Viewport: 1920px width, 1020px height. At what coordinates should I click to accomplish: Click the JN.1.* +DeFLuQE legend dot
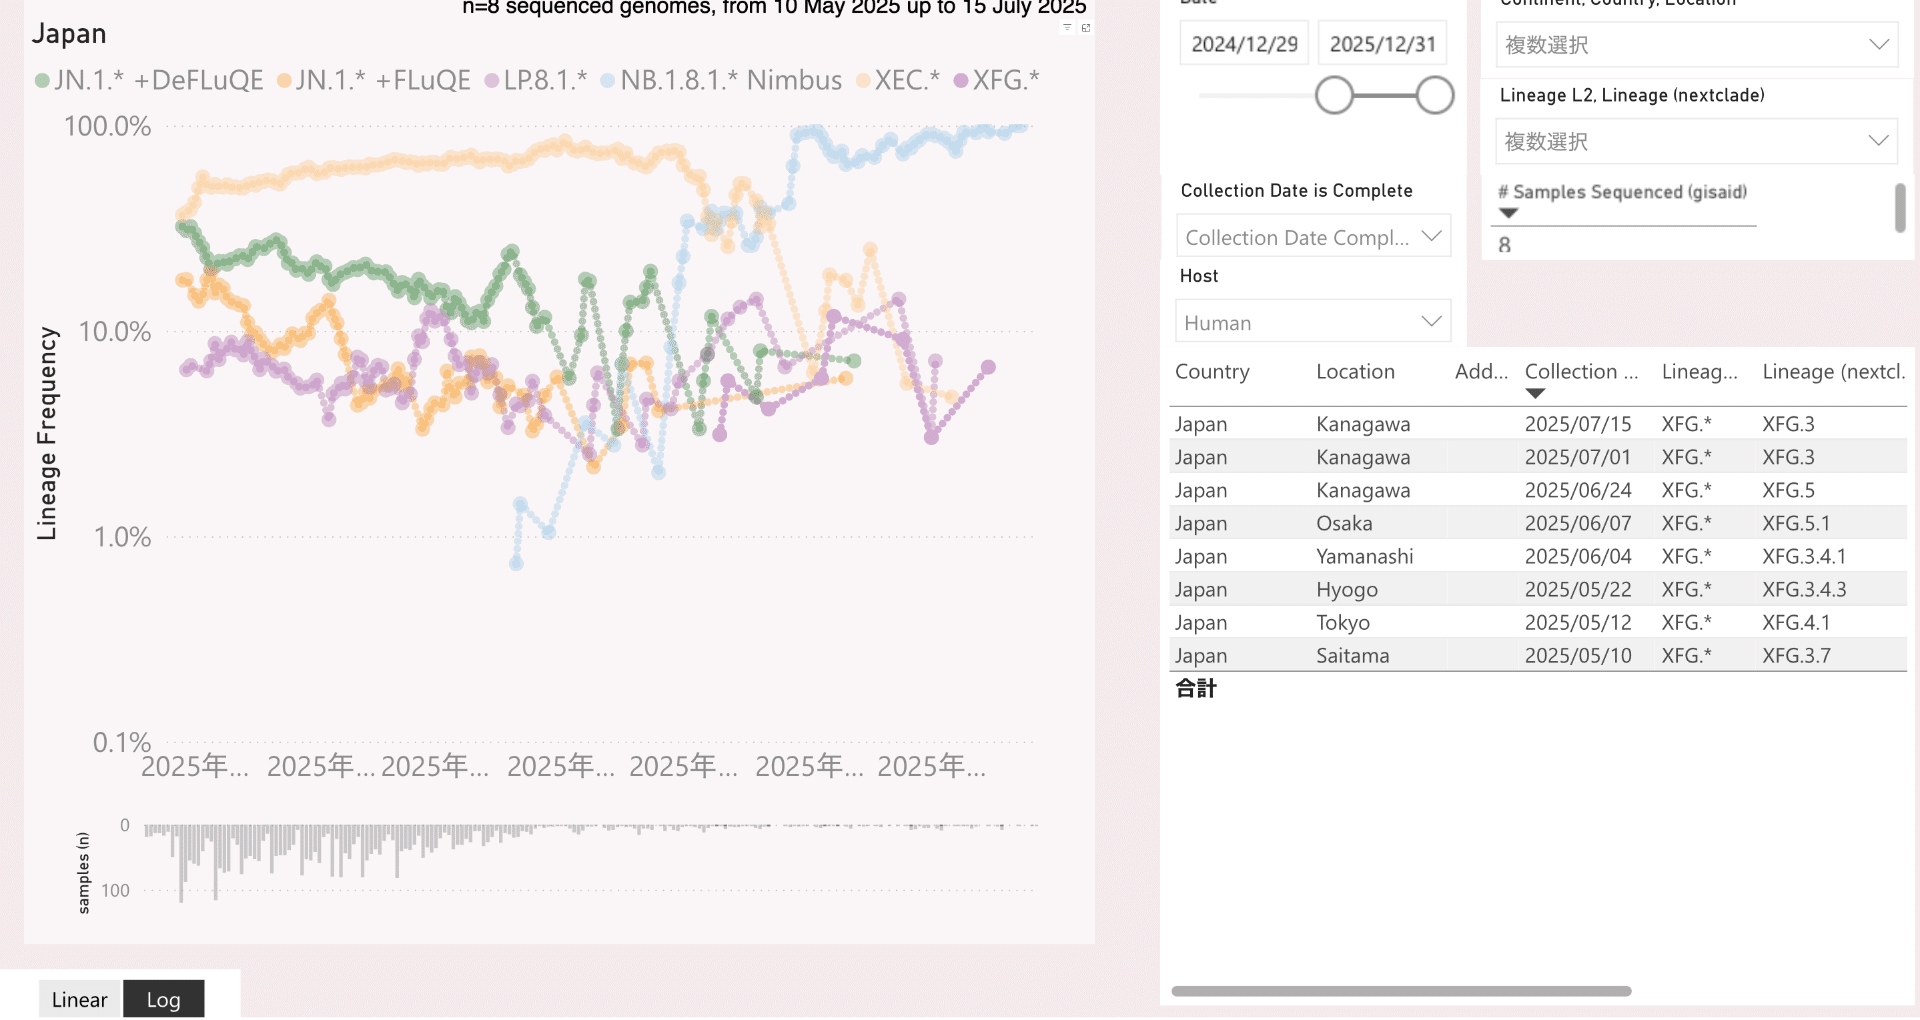pos(42,81)
